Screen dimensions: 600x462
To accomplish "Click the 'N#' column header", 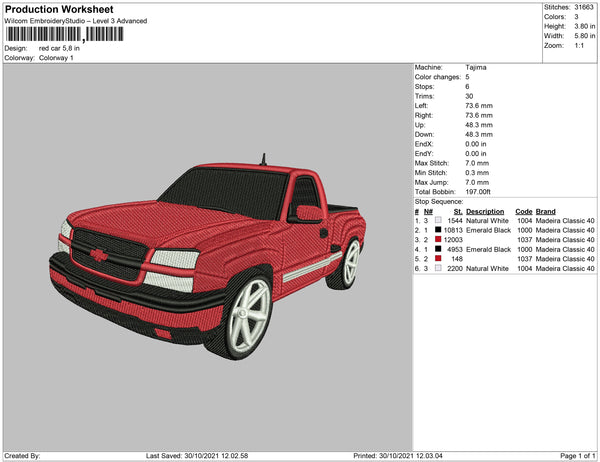I will coord(428,211).
